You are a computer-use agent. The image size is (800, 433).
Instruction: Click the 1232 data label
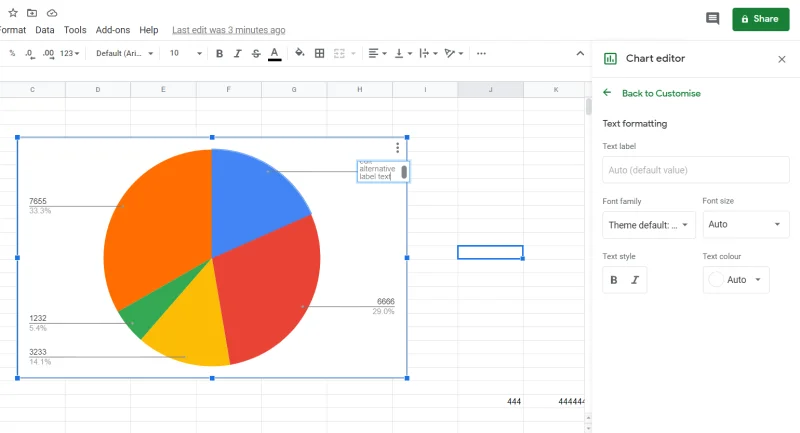tap(38, 318)
